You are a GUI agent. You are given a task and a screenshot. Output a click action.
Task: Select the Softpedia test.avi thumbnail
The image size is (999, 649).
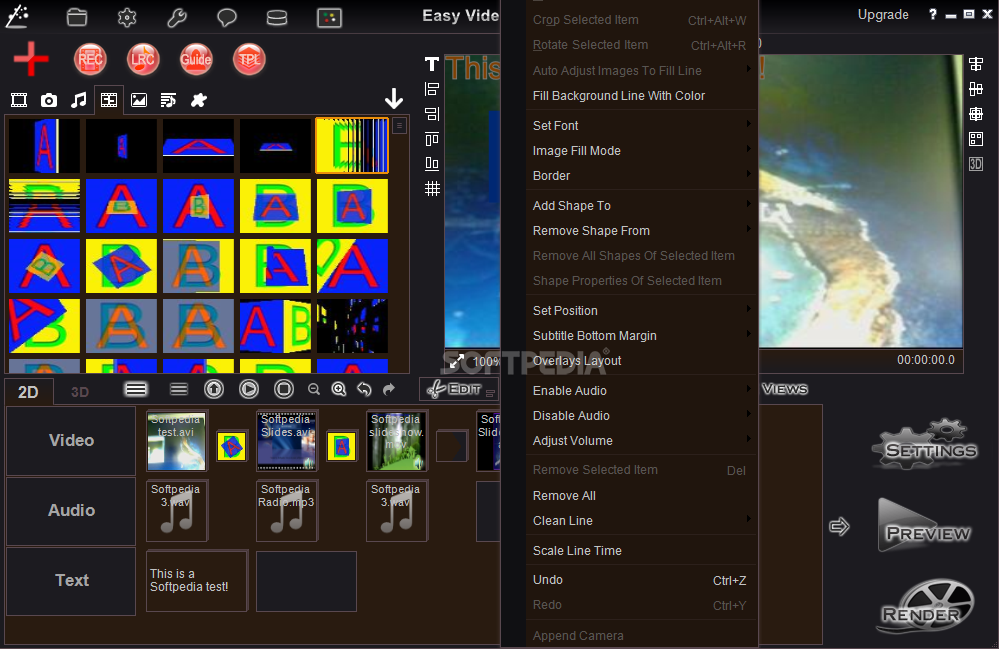point(176,441)
